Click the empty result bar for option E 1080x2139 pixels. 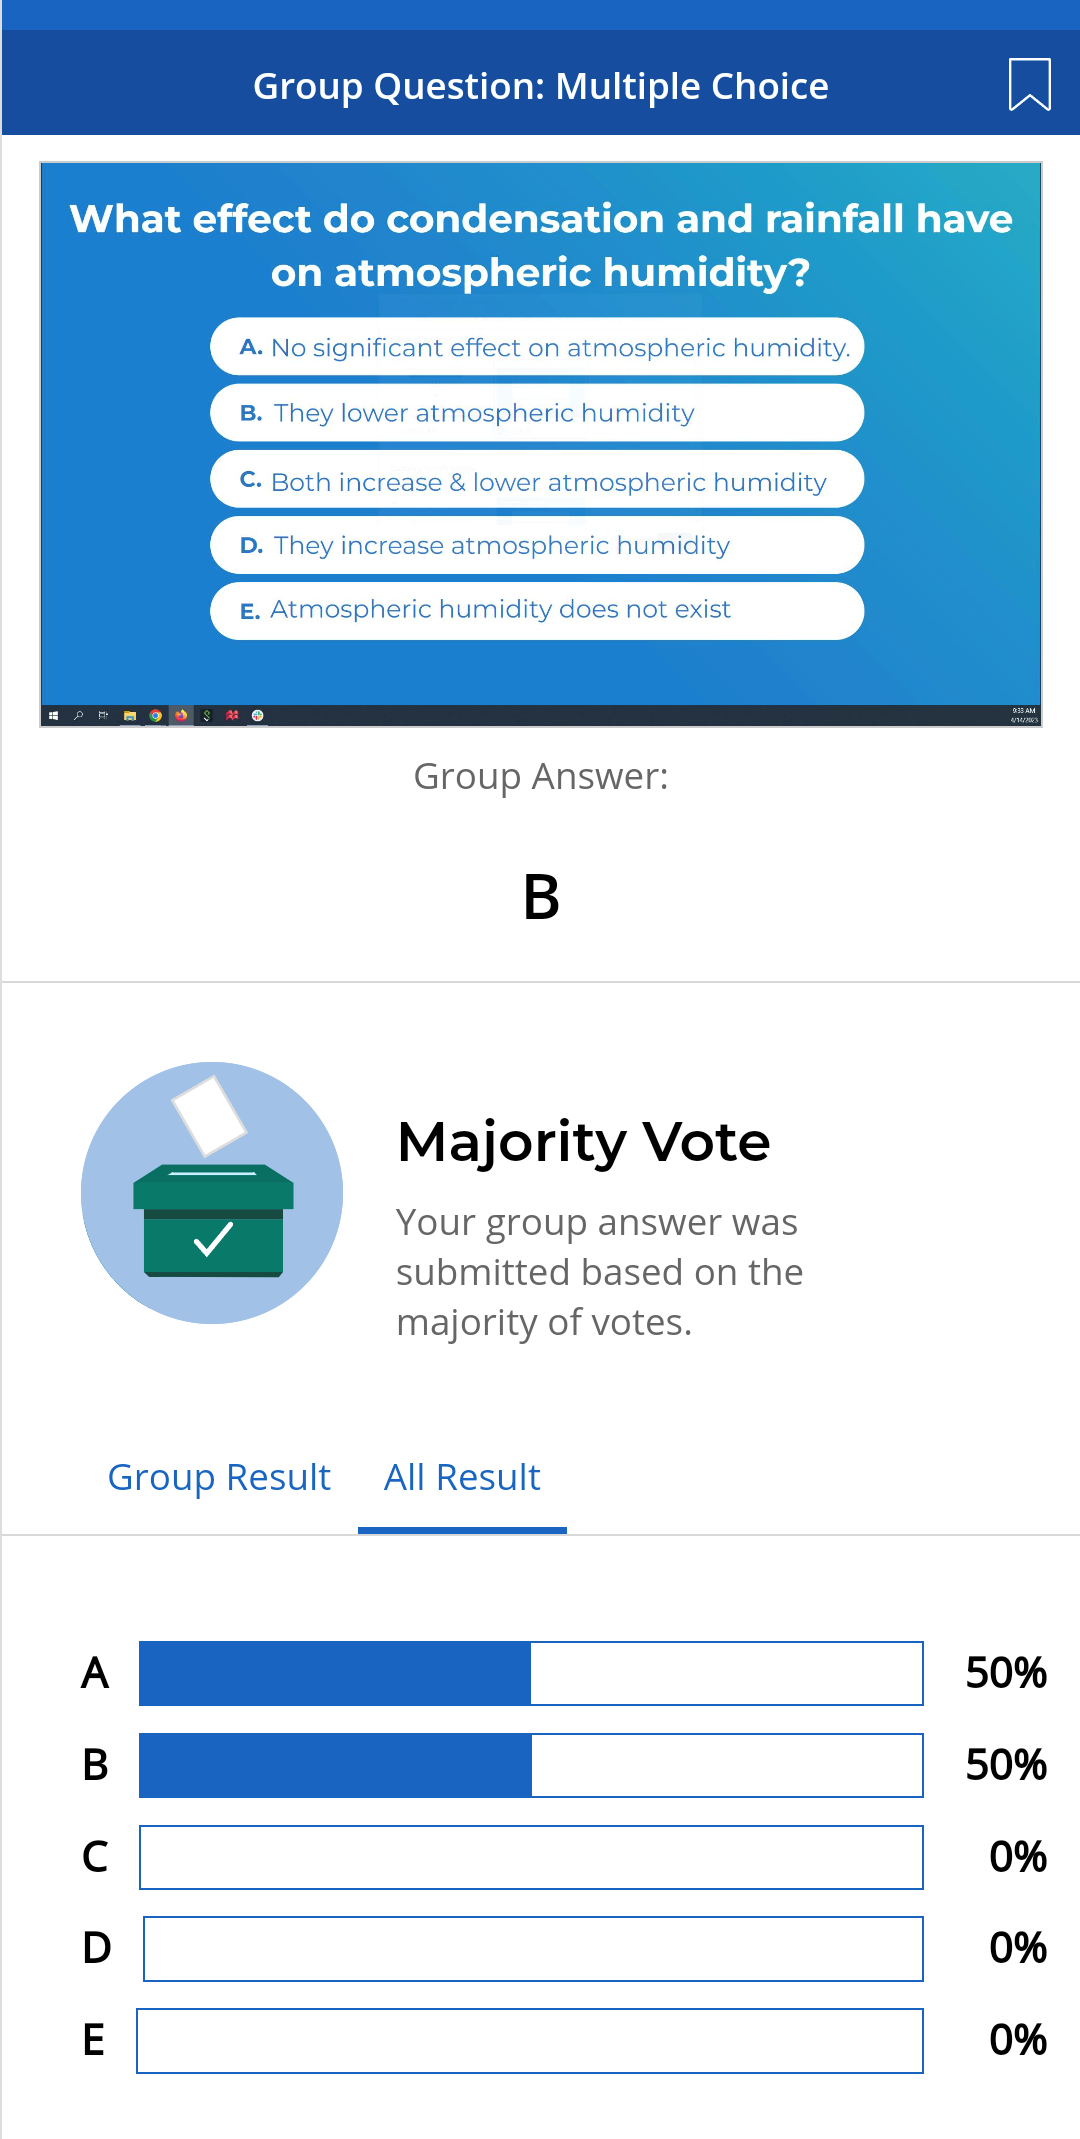(530, 2040)
